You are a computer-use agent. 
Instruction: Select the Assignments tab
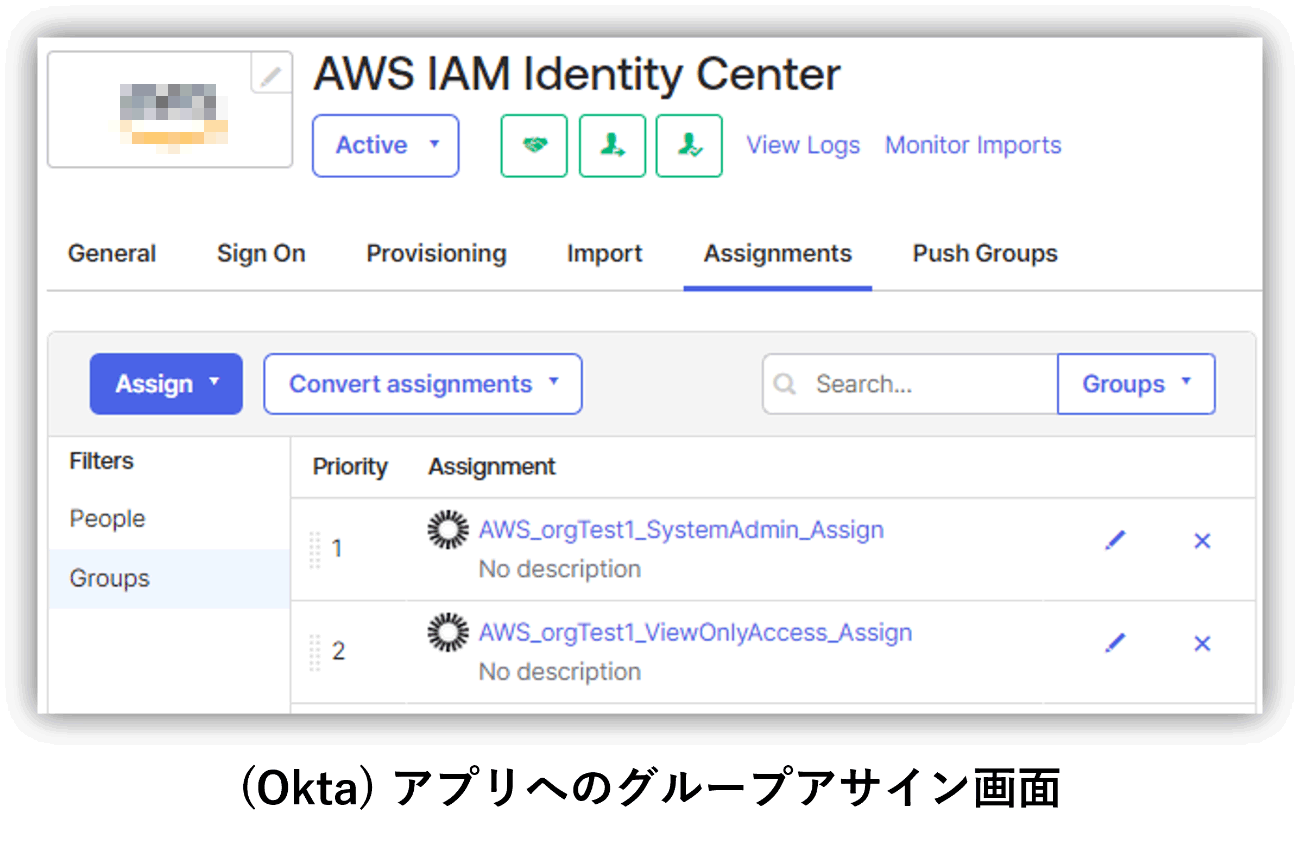[778, 254]
